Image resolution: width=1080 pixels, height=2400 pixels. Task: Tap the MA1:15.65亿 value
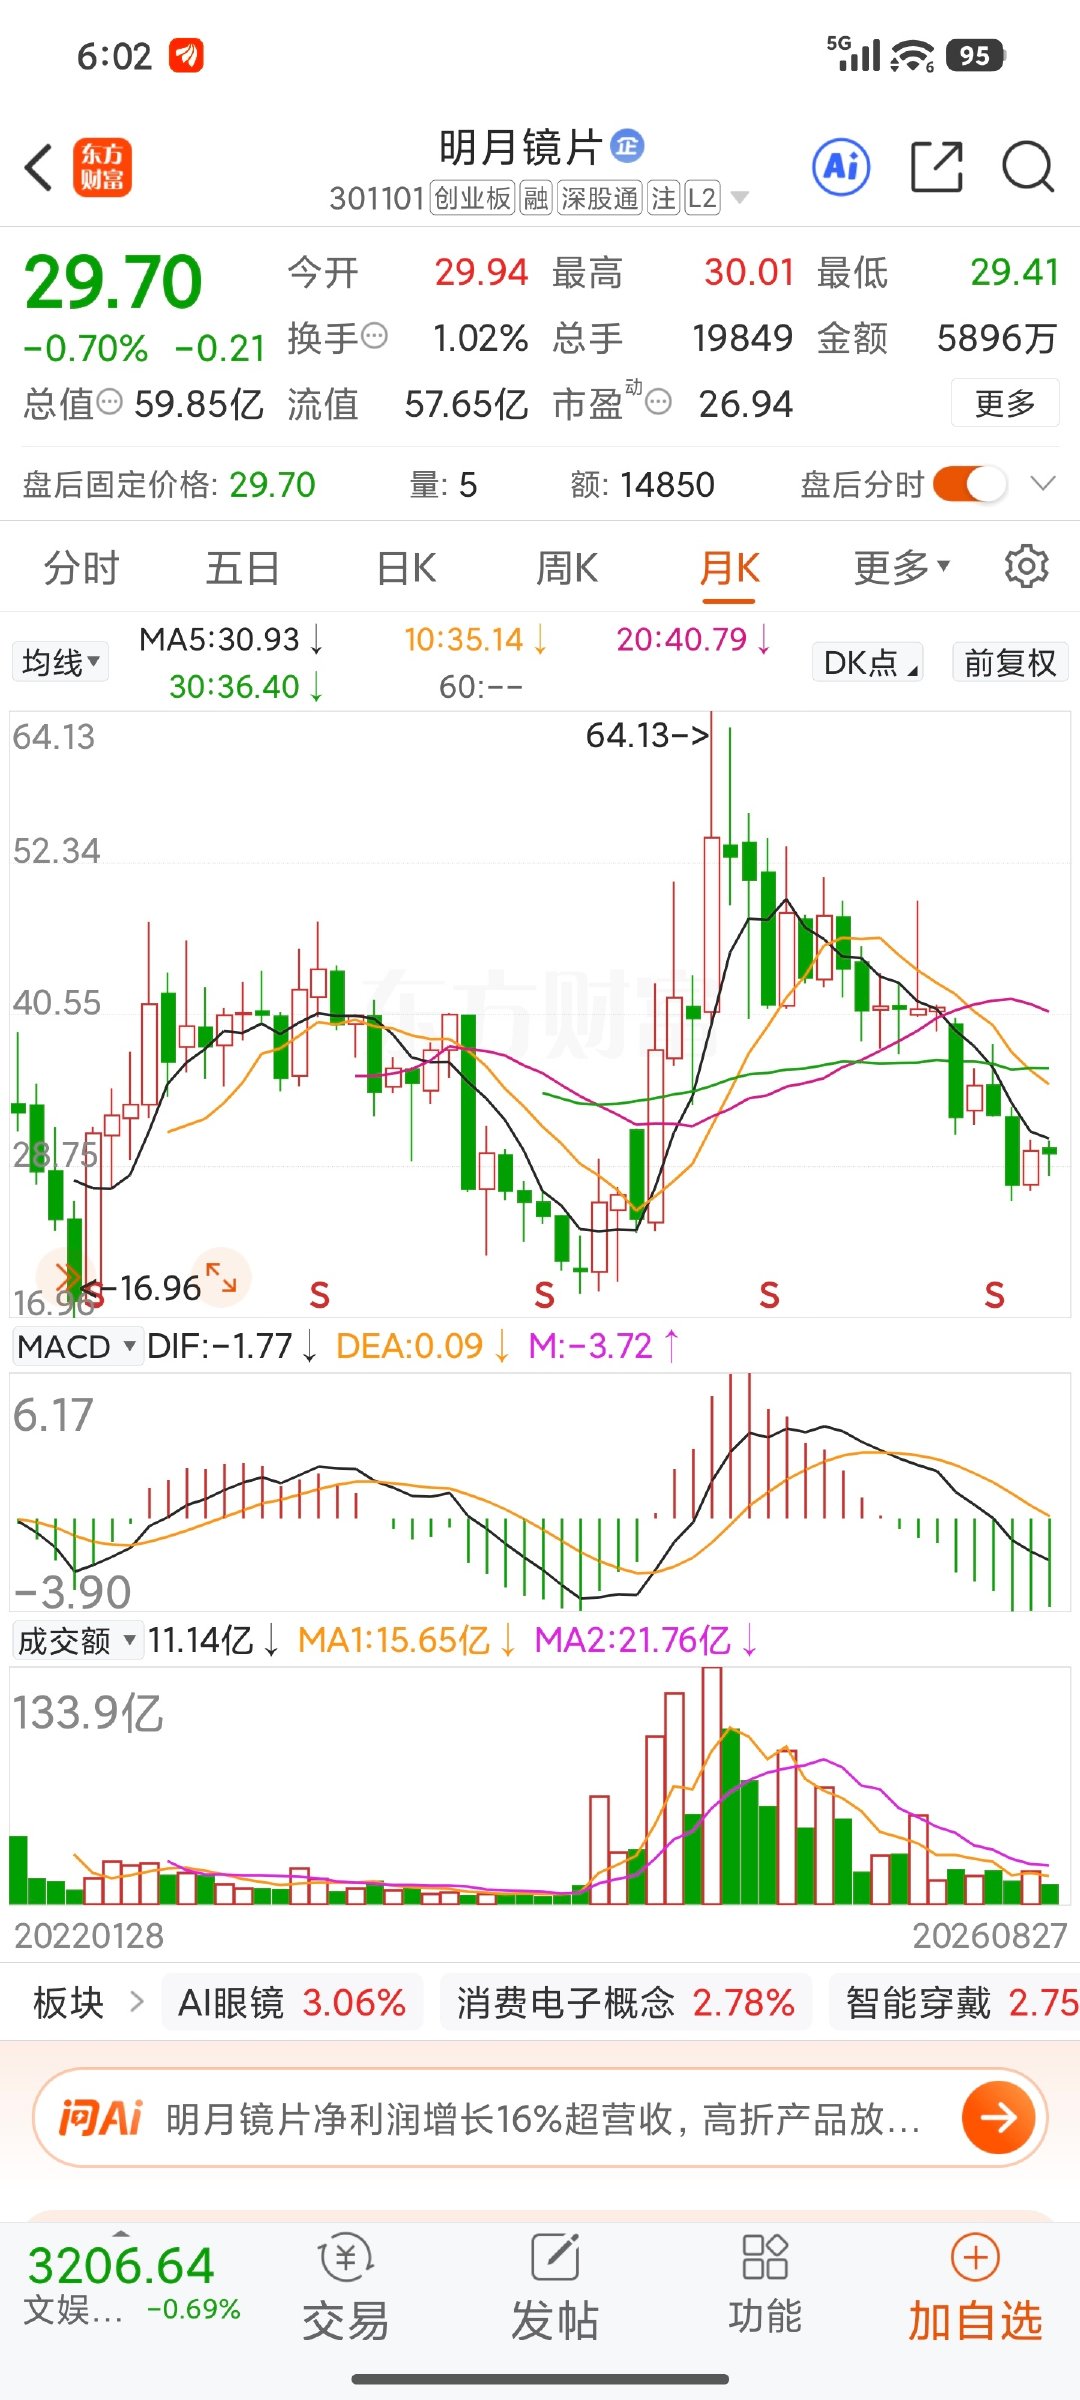click(x=407, y=1640)
